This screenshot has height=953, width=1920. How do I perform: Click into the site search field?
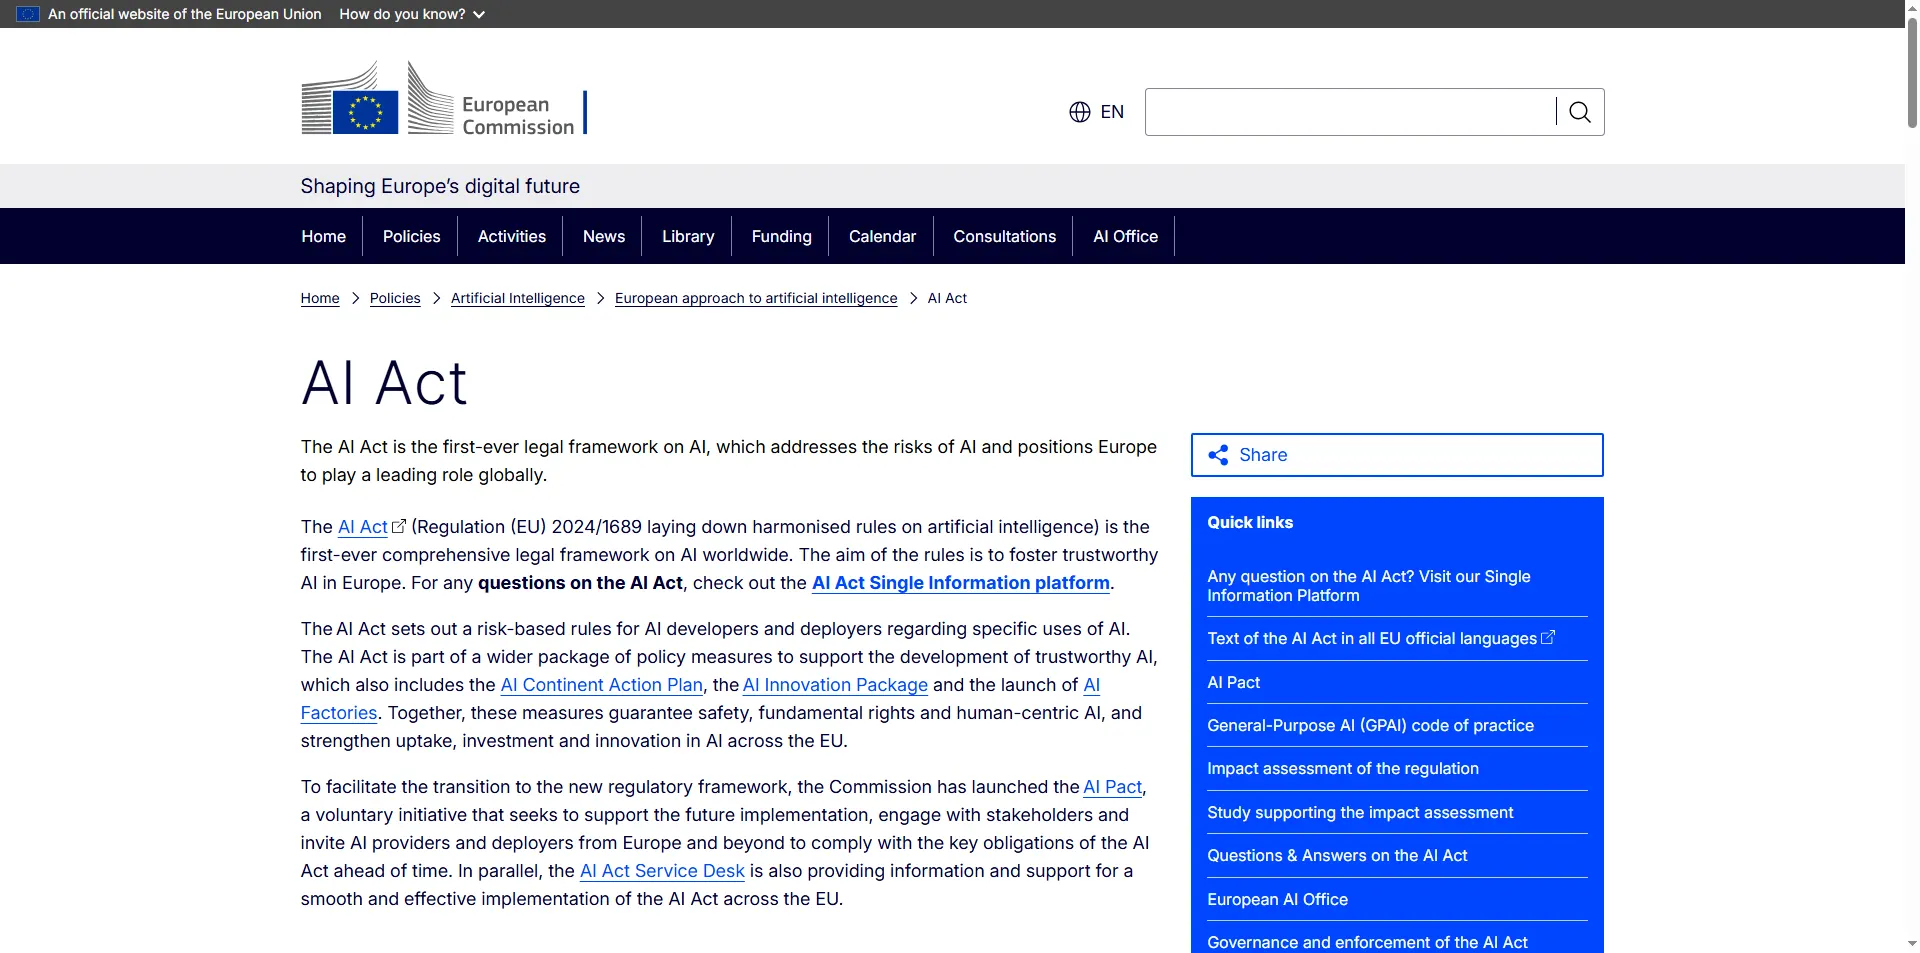pos(1350,112)
